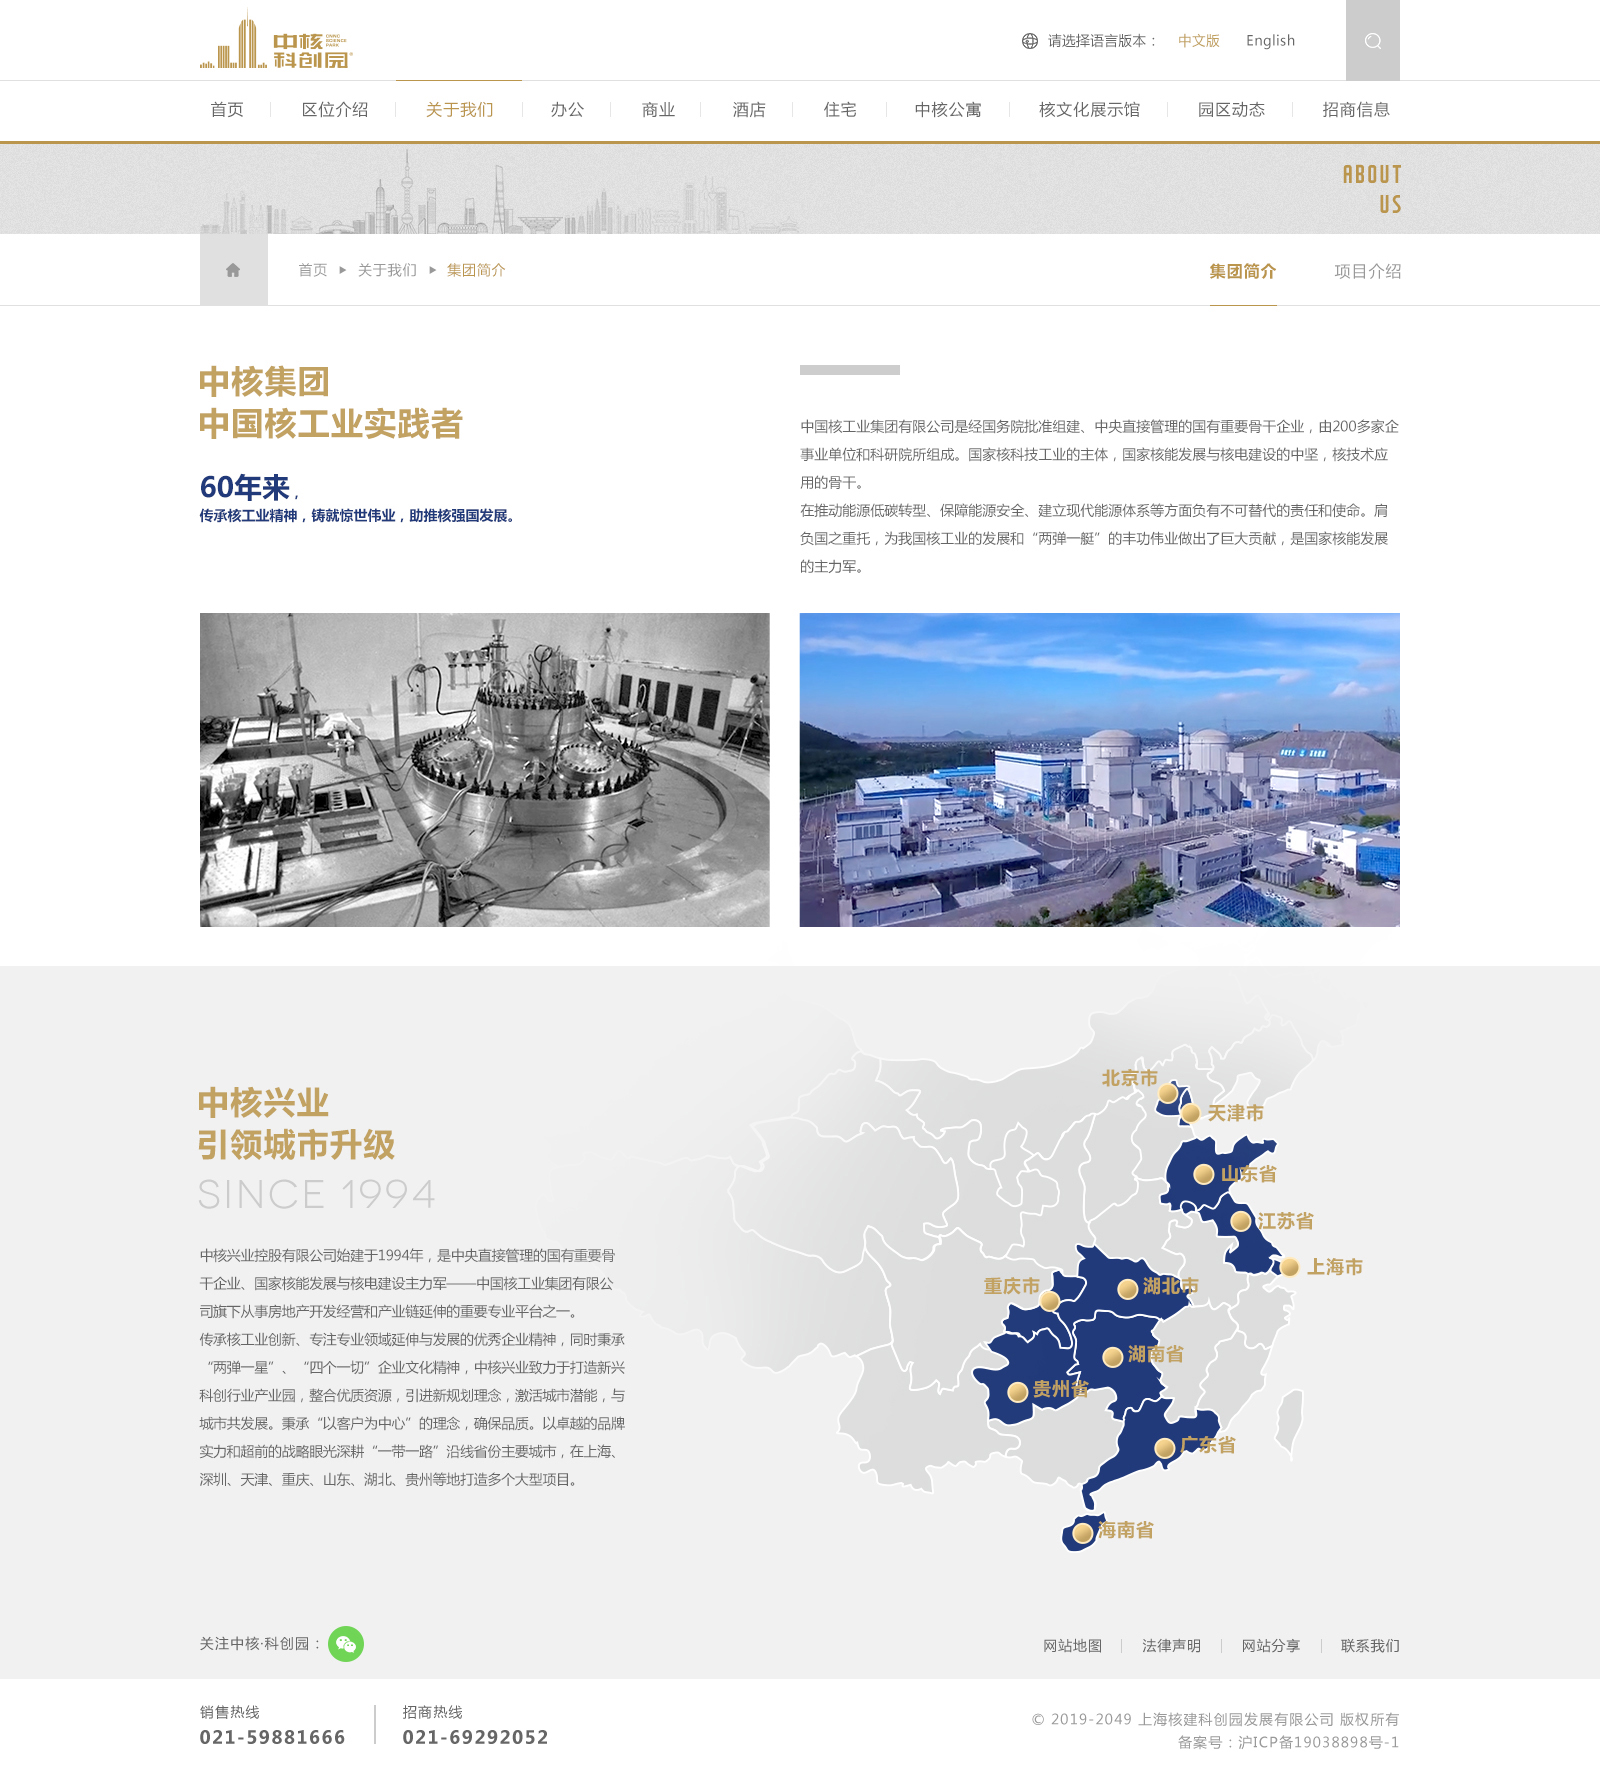Click the 天津市 map label
Image resolution: width=1600 pixels, height=1776 pixels.
pos(1235,1113)
